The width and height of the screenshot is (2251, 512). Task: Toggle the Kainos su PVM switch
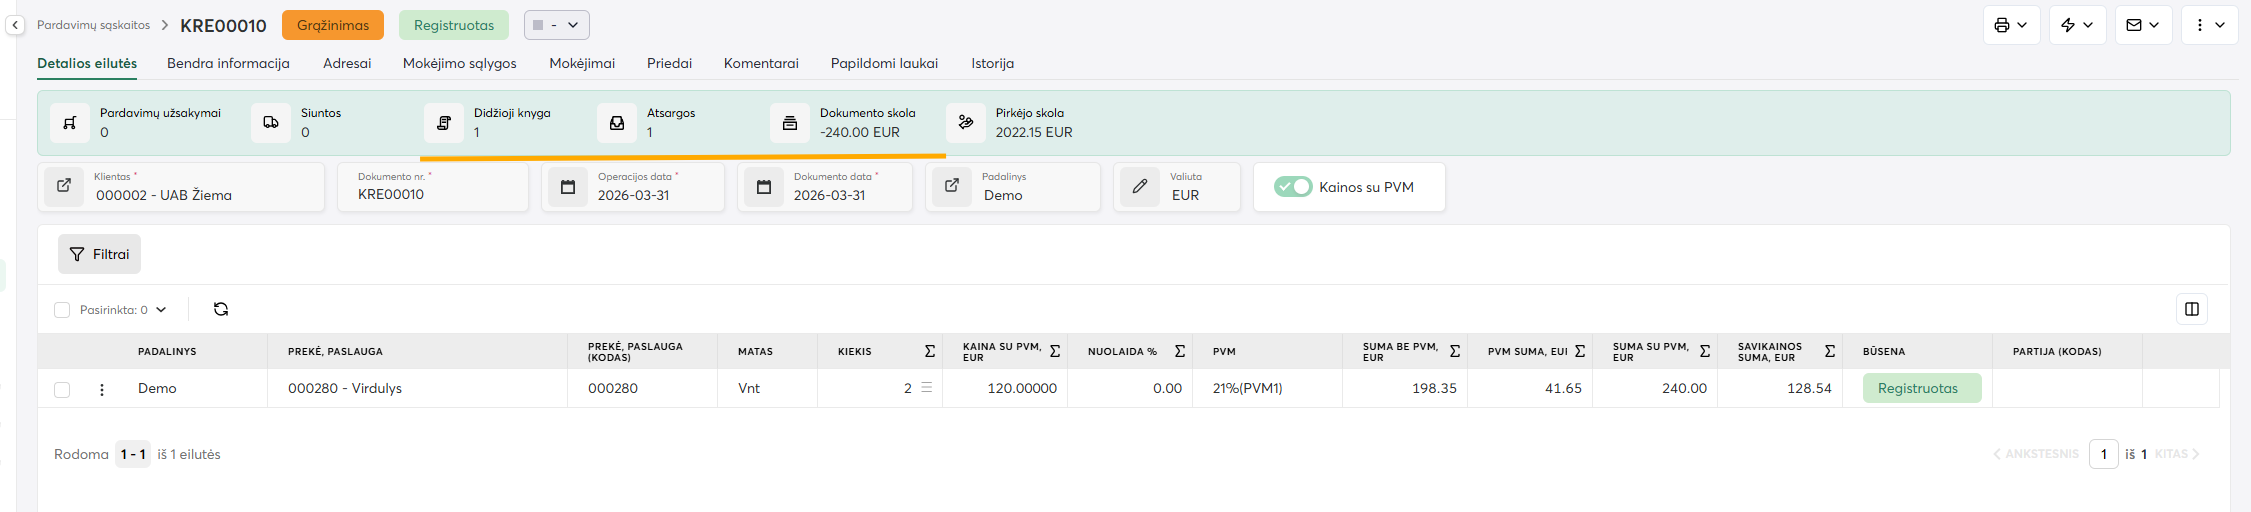[1292, 187]
